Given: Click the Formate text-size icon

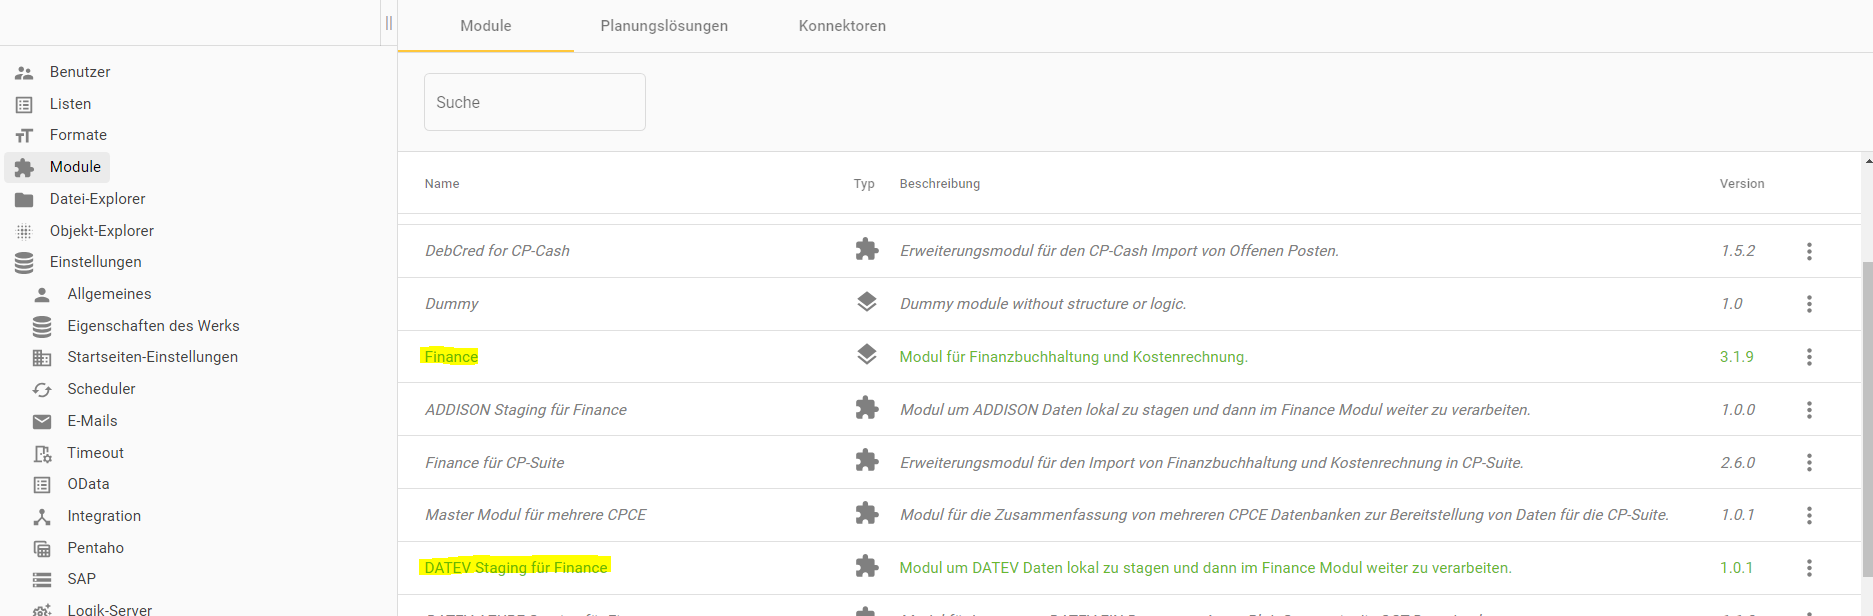Looking at the screenshot, I should click(24, 136).
